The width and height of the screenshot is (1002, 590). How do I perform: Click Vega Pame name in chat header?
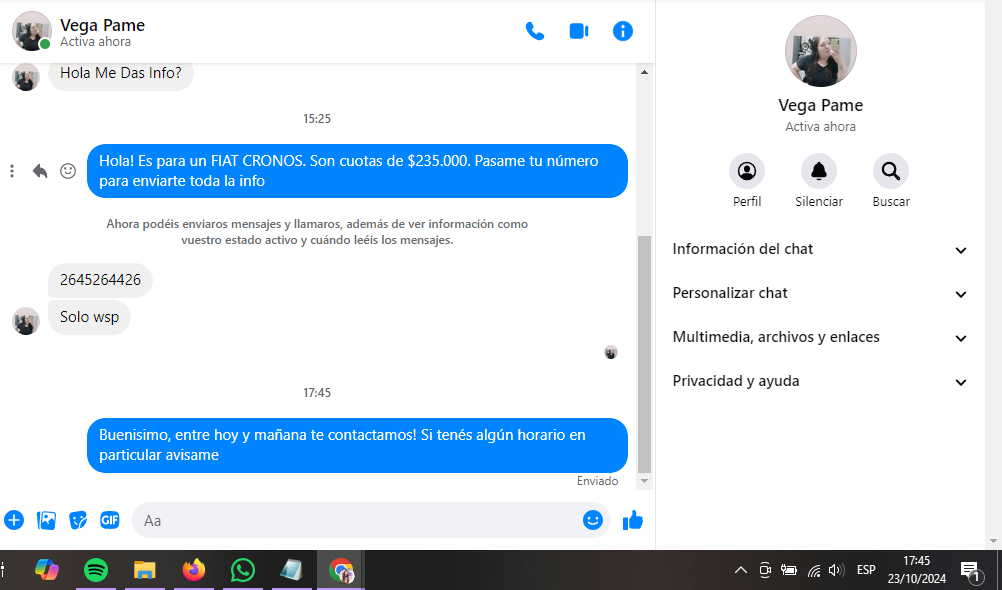click(102, 26)
